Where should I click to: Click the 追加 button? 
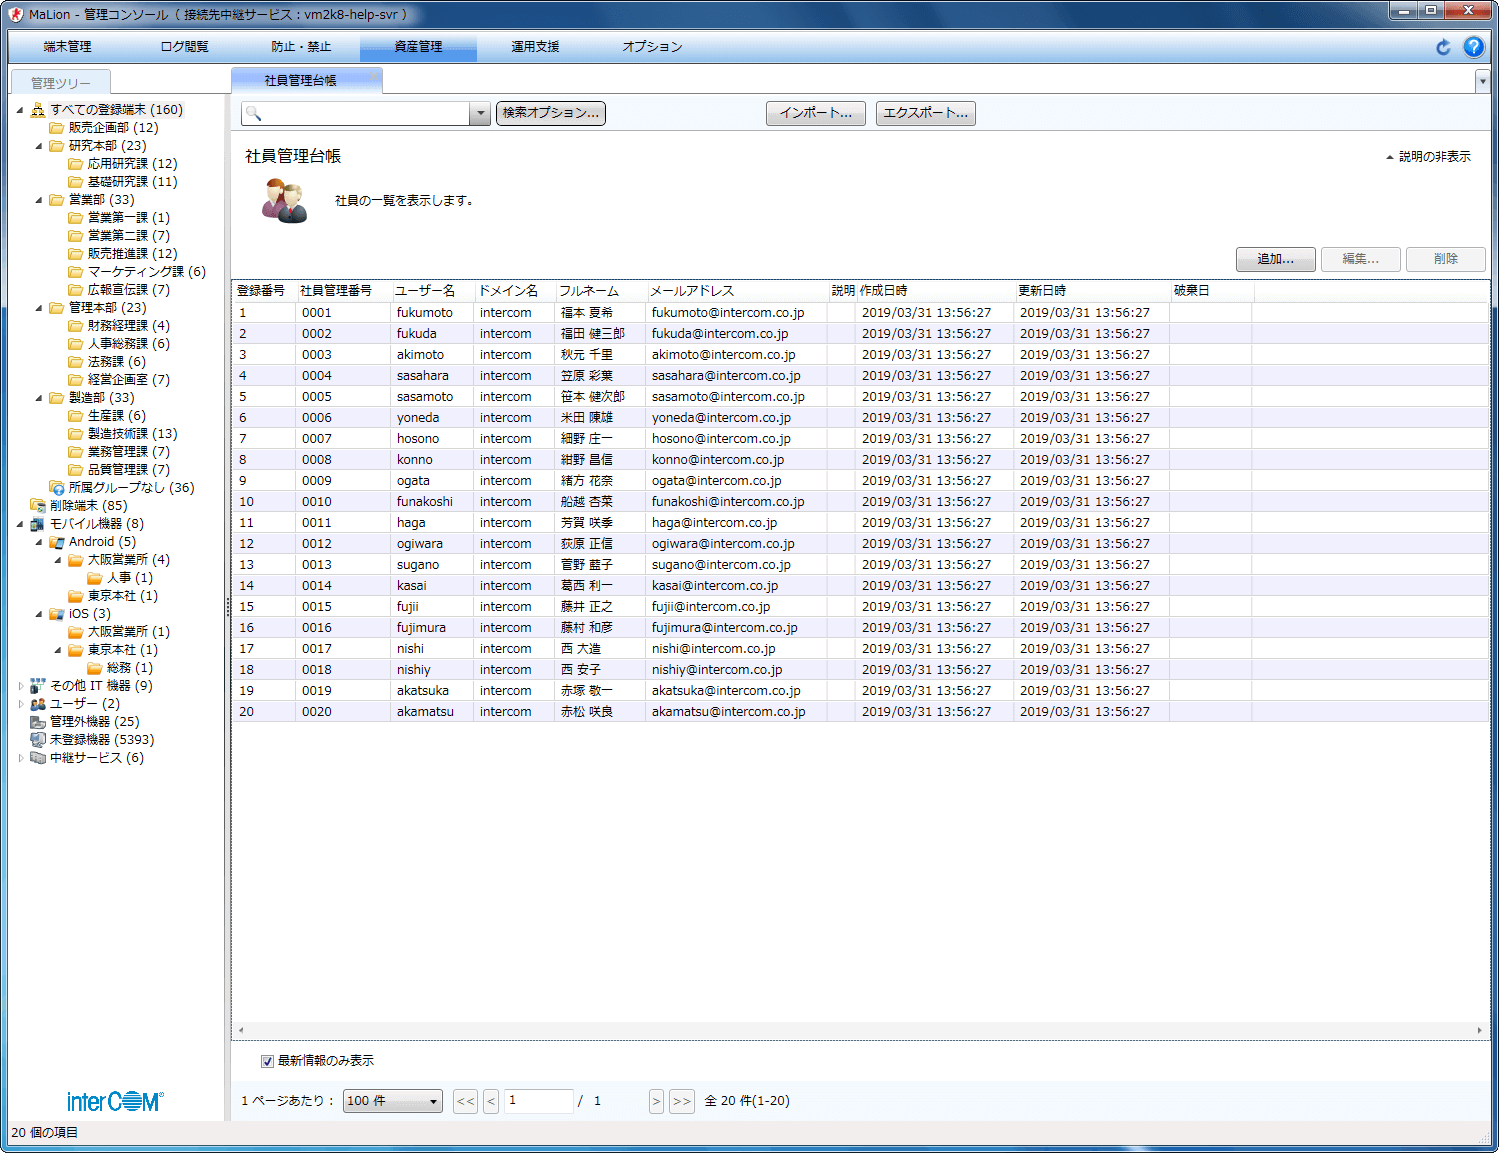1275,259
